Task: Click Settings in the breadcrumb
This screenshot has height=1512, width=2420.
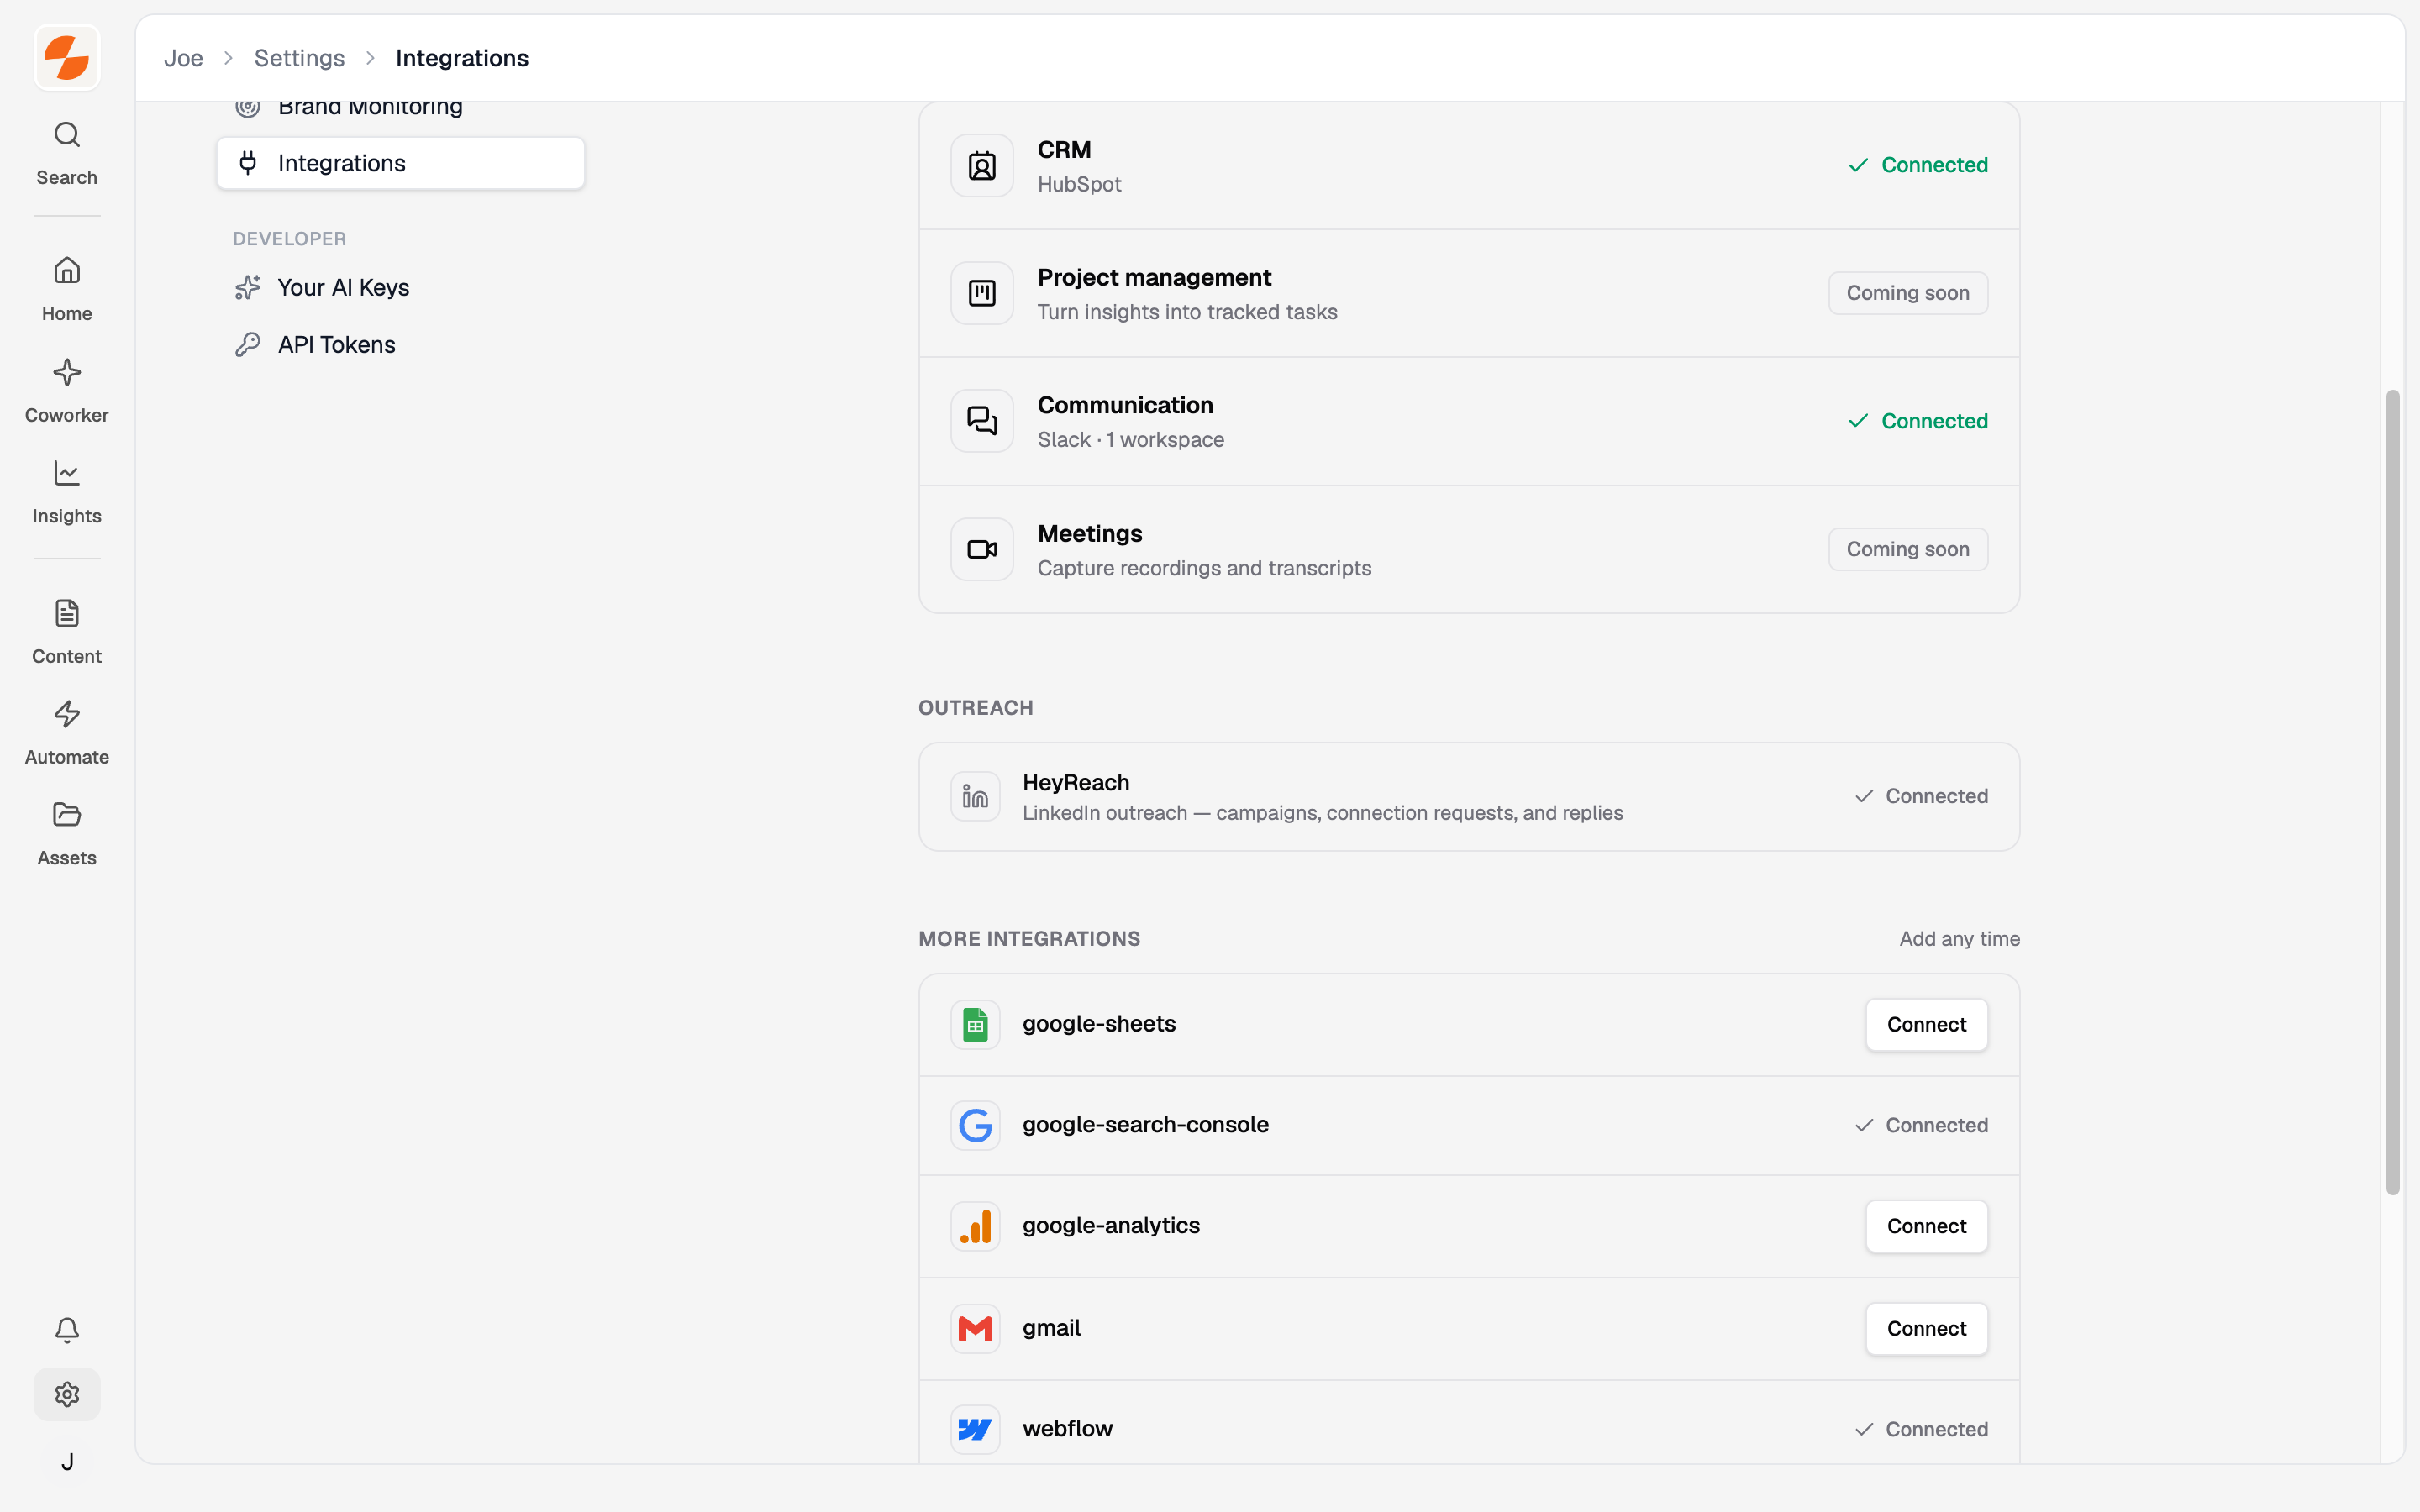Action: pyautogui.click(x=299, y=58)
